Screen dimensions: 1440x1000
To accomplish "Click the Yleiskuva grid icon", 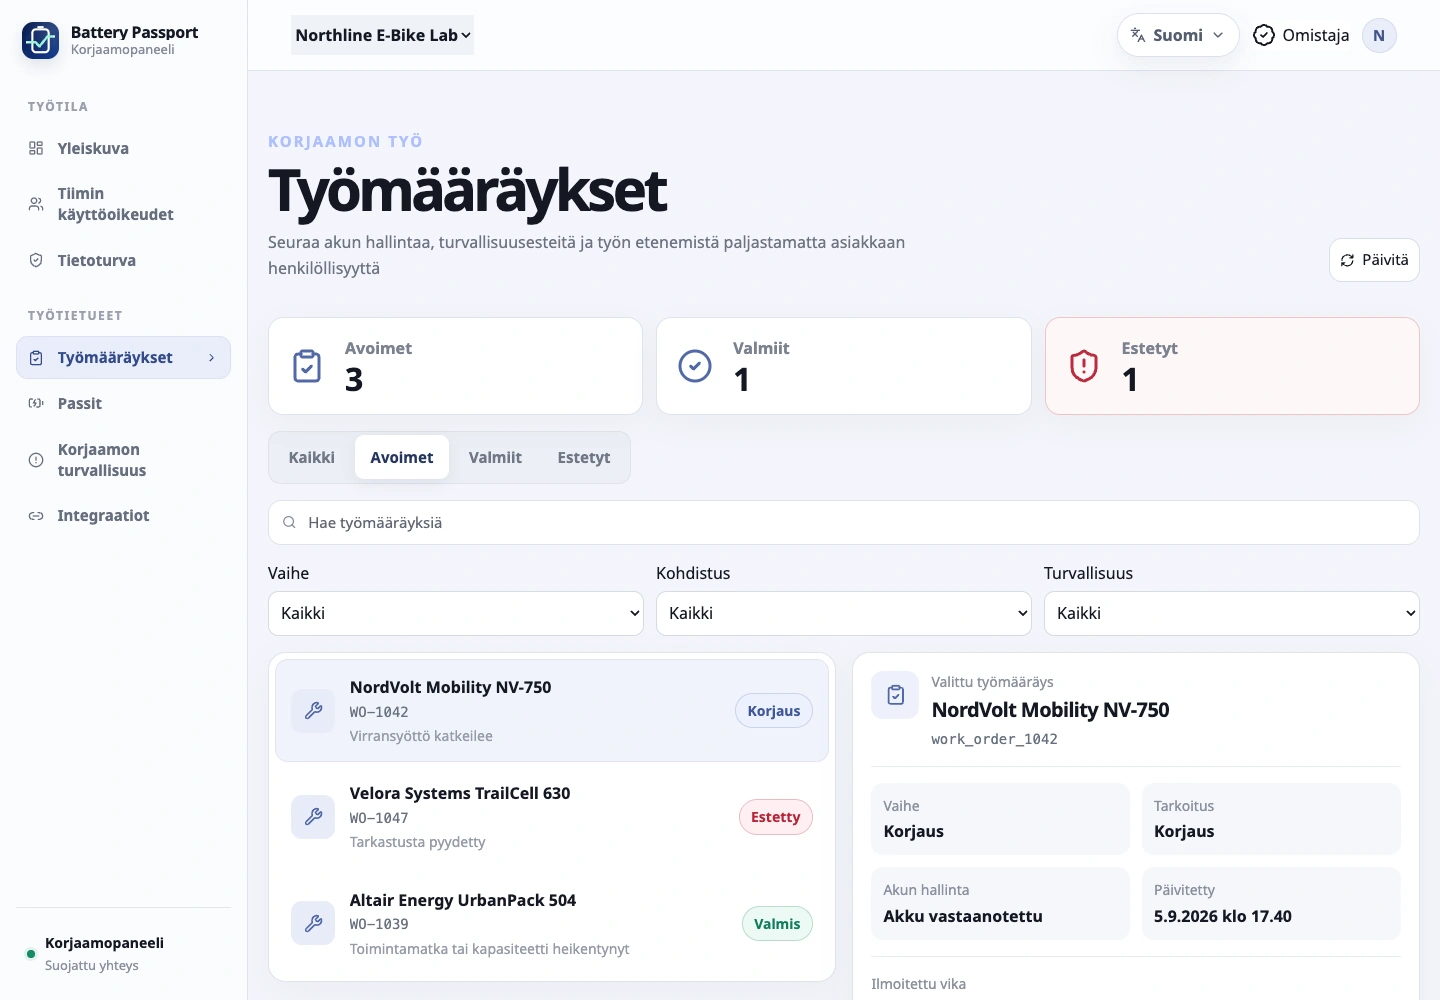I will tap(36, 148).
